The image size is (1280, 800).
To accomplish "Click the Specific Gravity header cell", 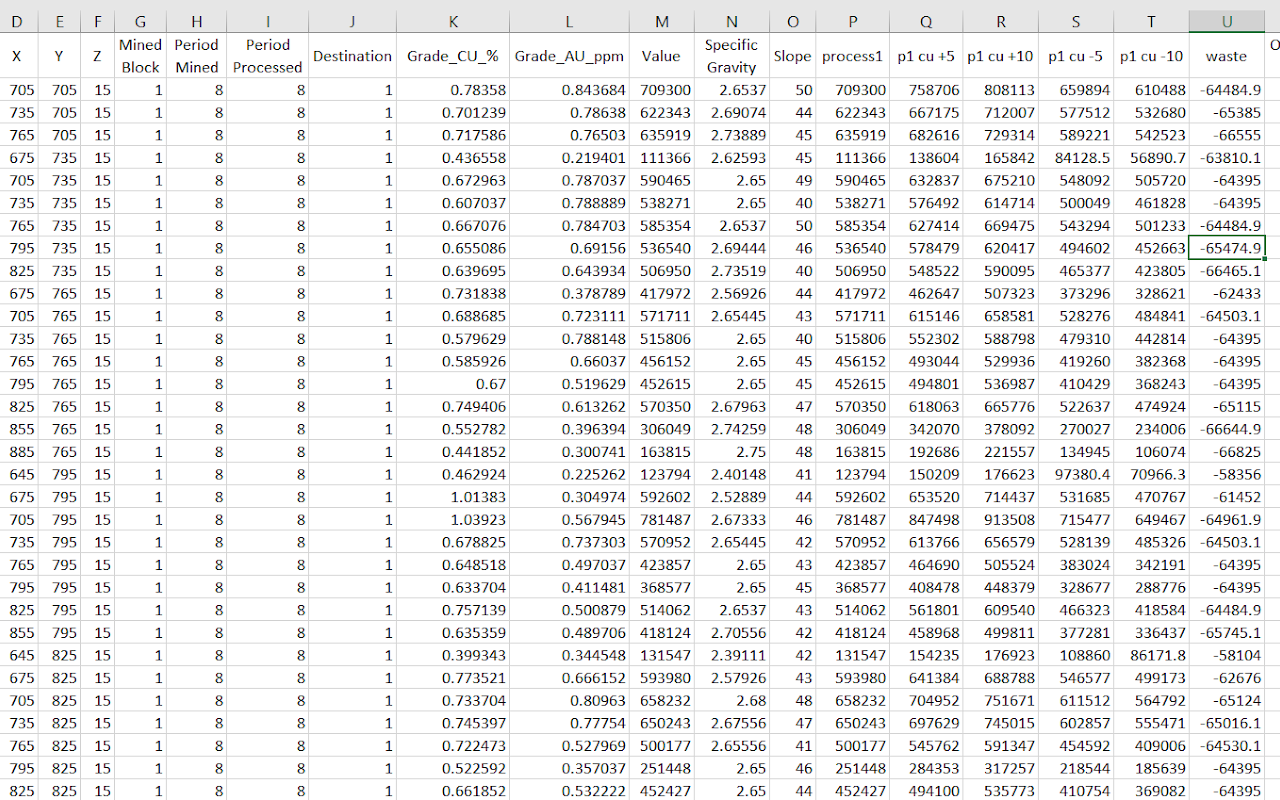I will tap(731, 56).
